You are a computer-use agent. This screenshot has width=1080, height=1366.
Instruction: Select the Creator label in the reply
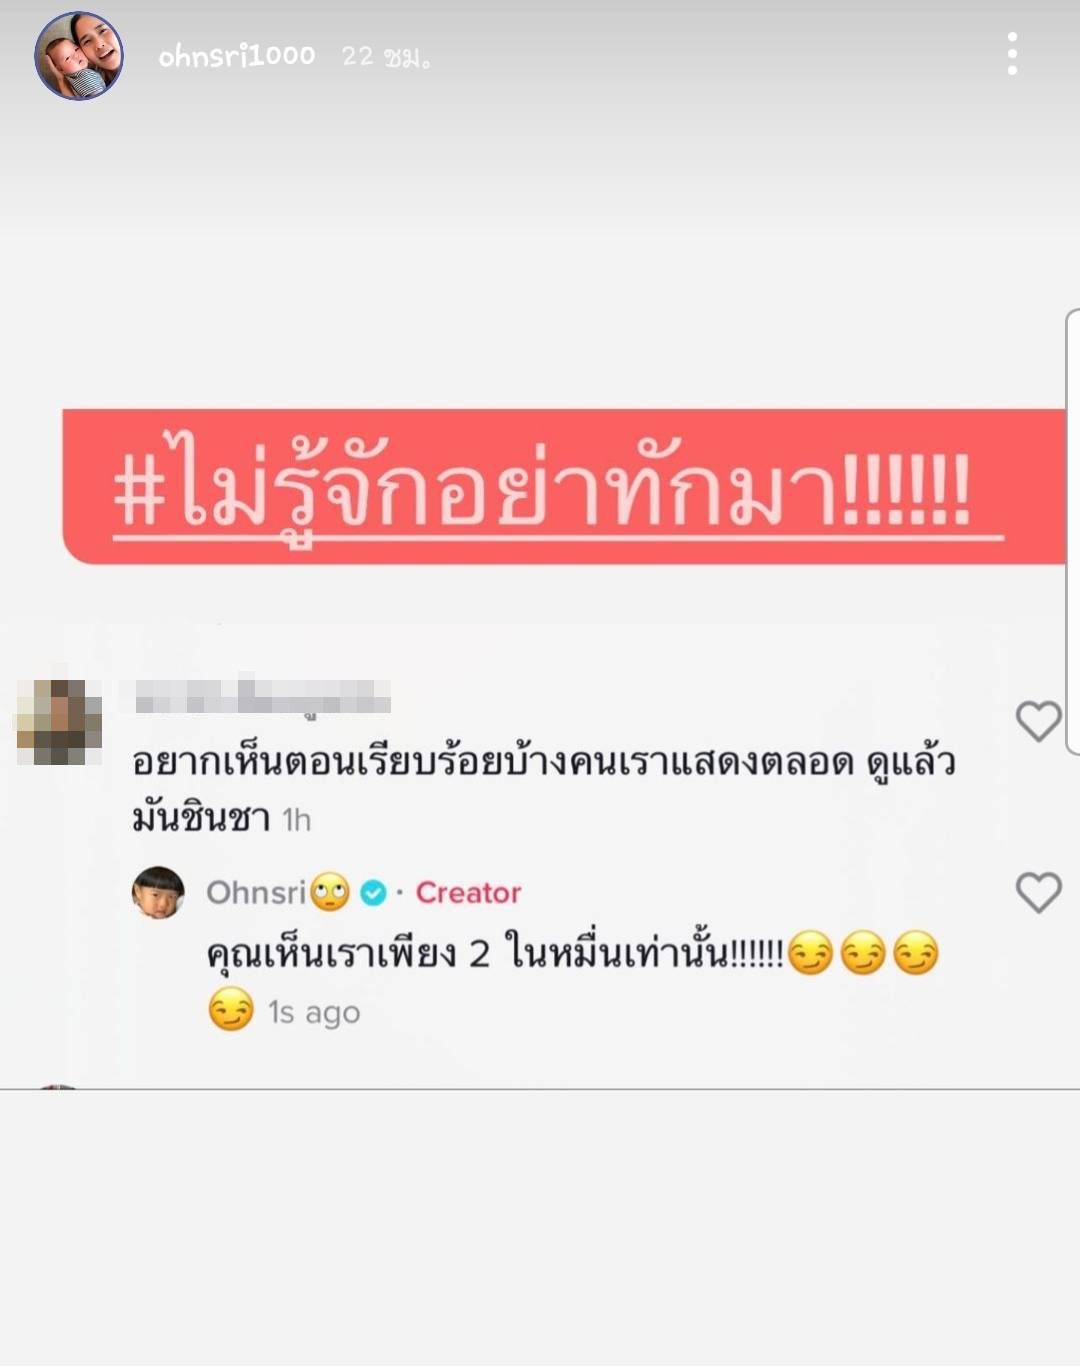click(468, 892)
